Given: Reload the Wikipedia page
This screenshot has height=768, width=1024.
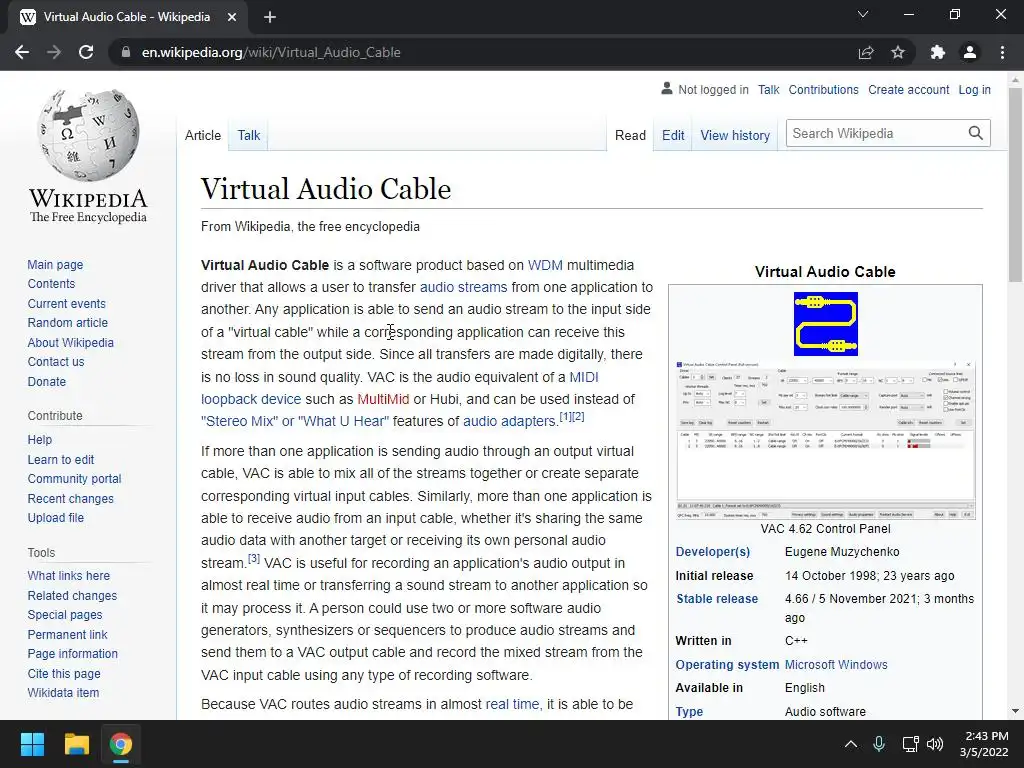Looking at the screenshot, I should 86,52.
